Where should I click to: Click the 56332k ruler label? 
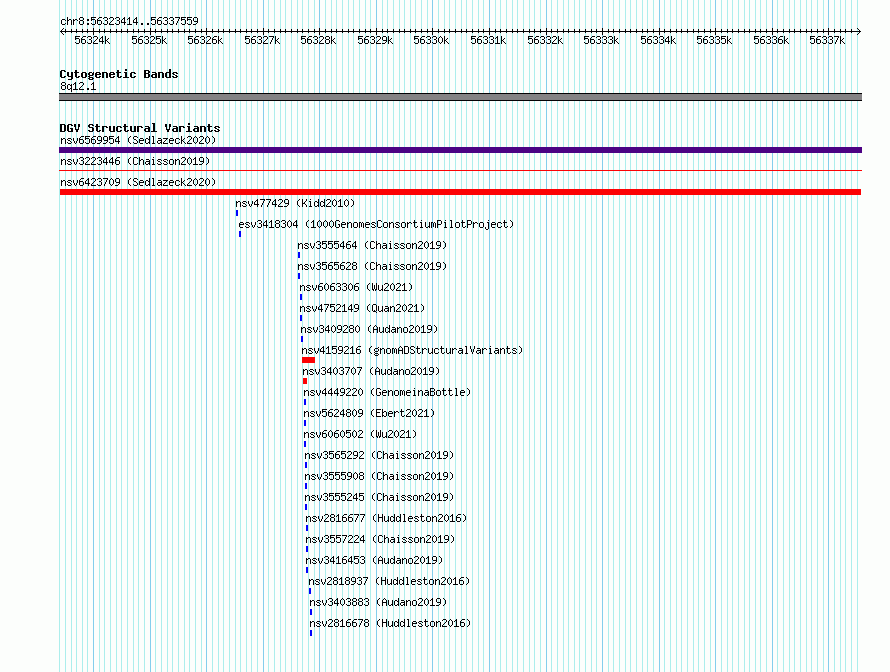[545, 40]
